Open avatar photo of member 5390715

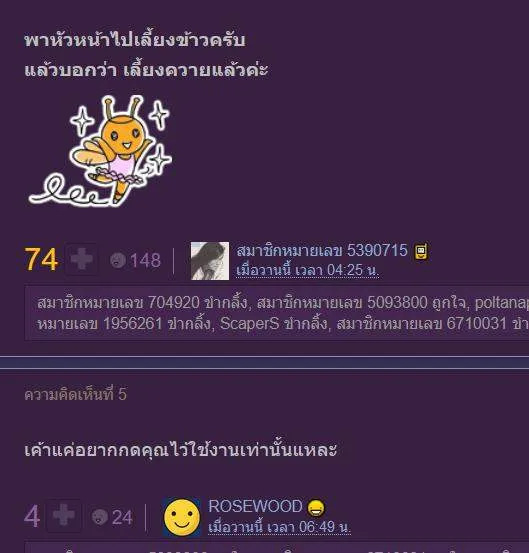pos(209,261)
